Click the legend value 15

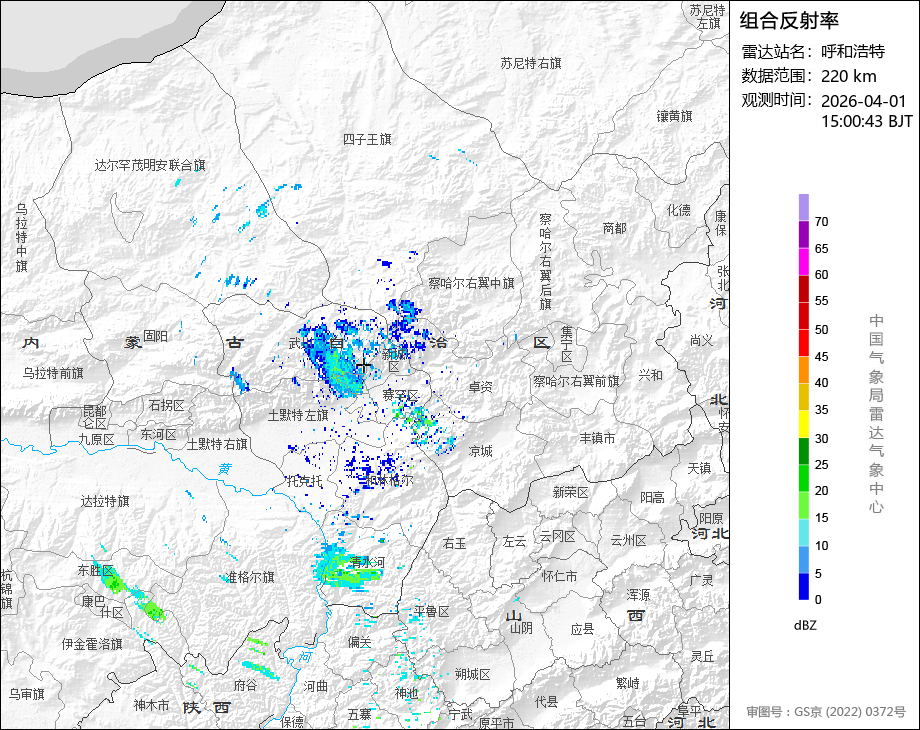click(821, 518)
